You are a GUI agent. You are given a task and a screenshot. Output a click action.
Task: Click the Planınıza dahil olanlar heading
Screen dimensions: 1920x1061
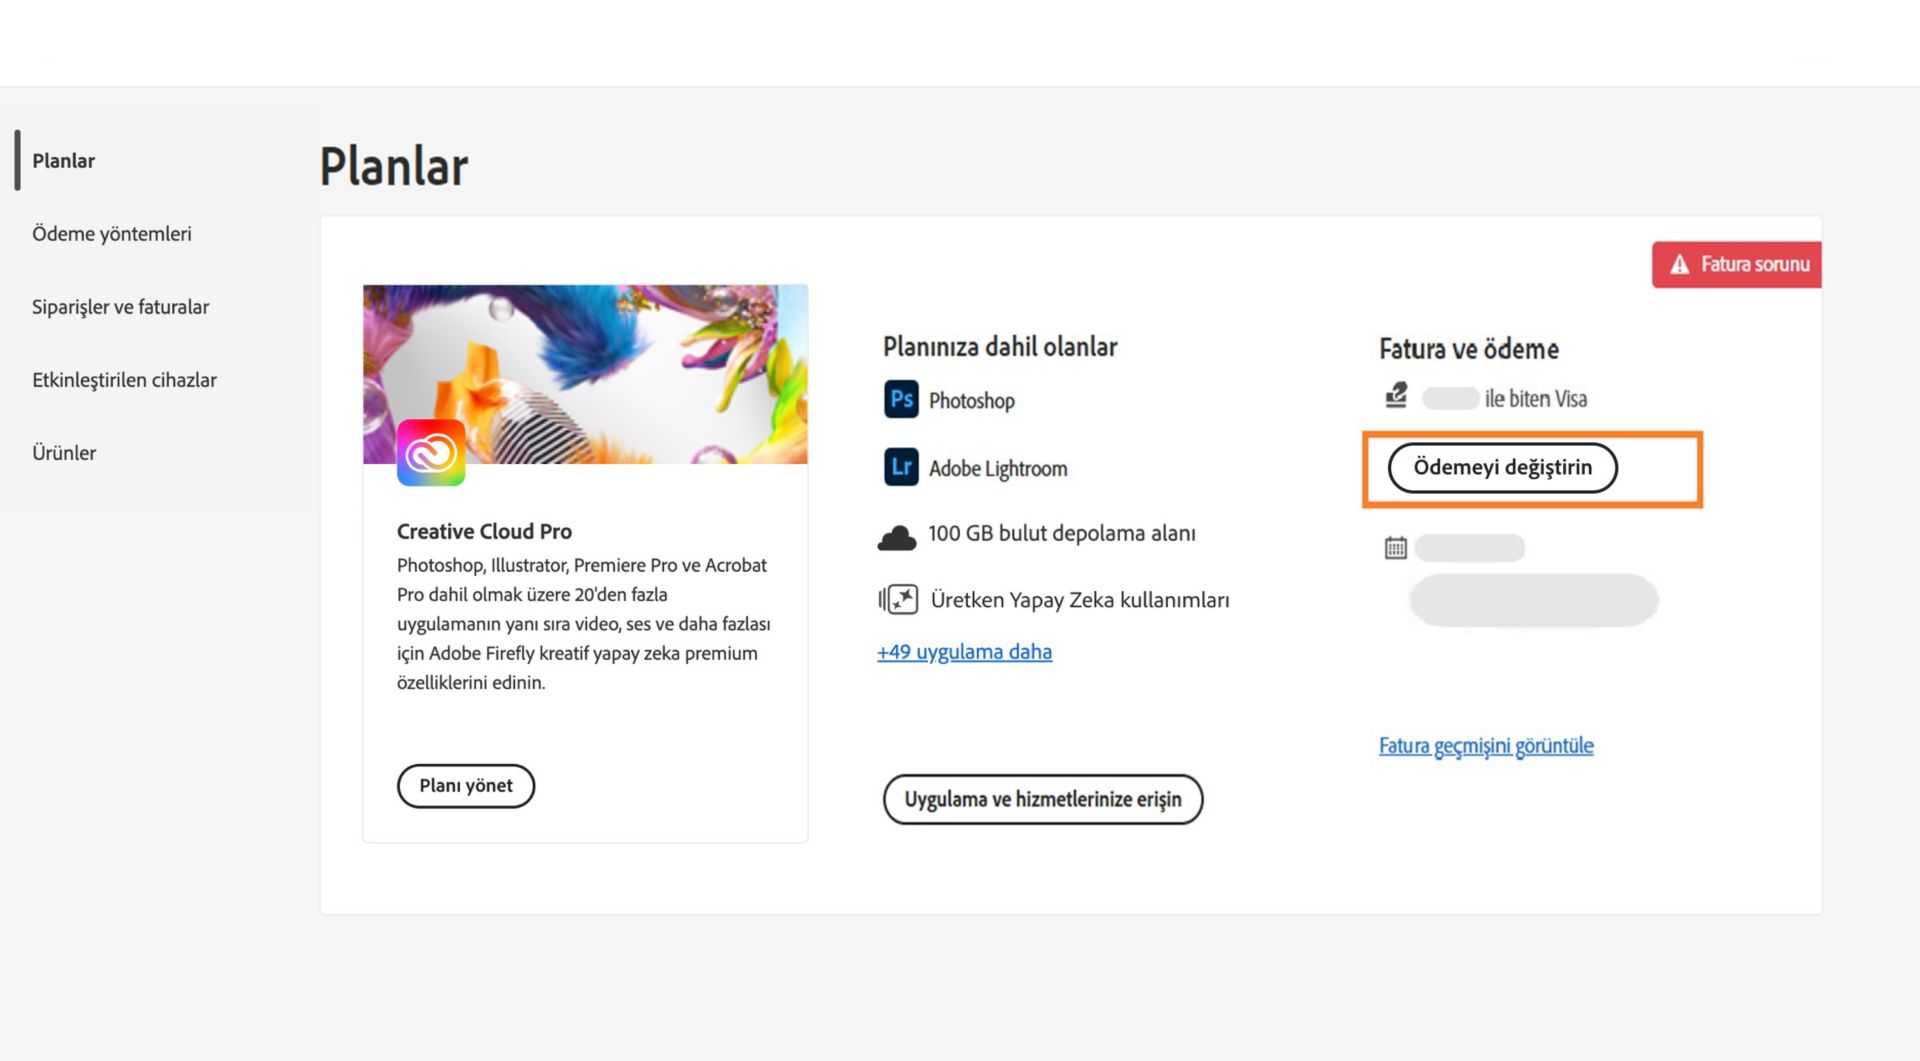coord(1000,347)
